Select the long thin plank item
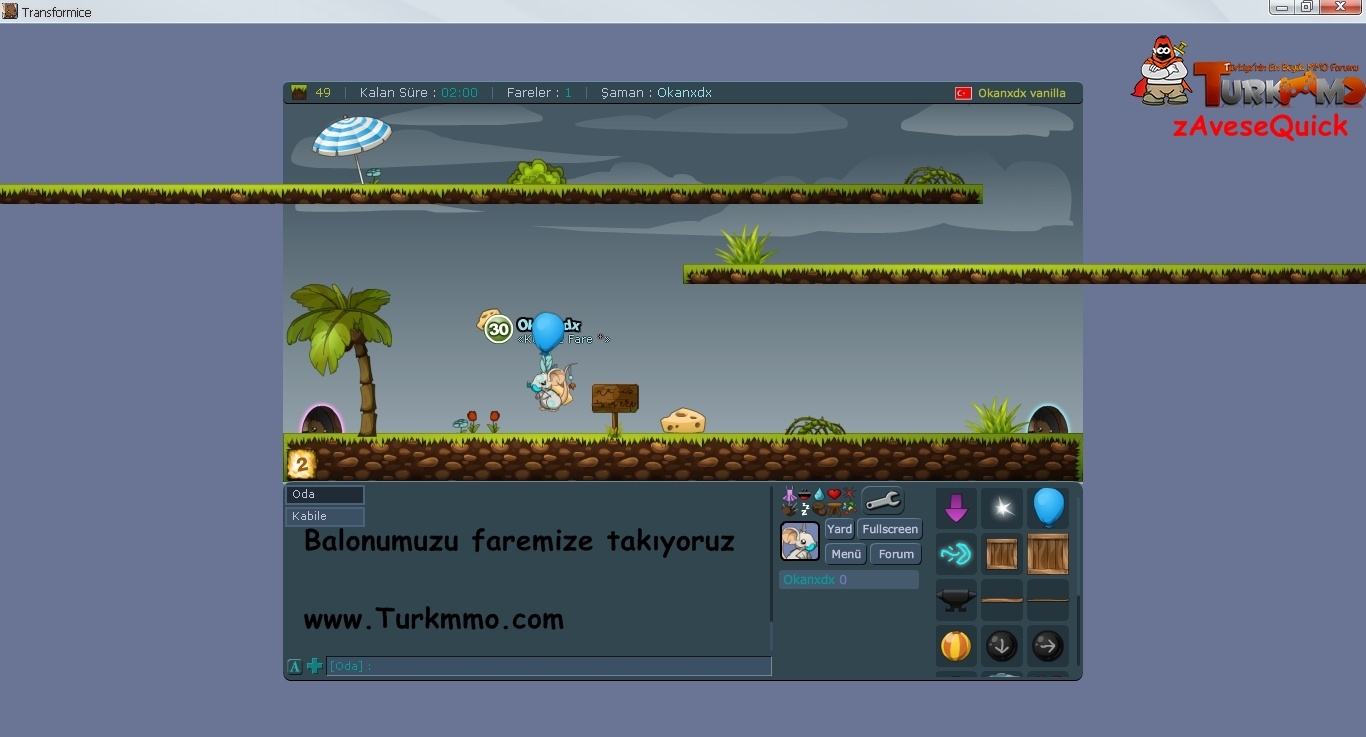This screenshot has height=737, width=1366. click(x=1048, y=600)
